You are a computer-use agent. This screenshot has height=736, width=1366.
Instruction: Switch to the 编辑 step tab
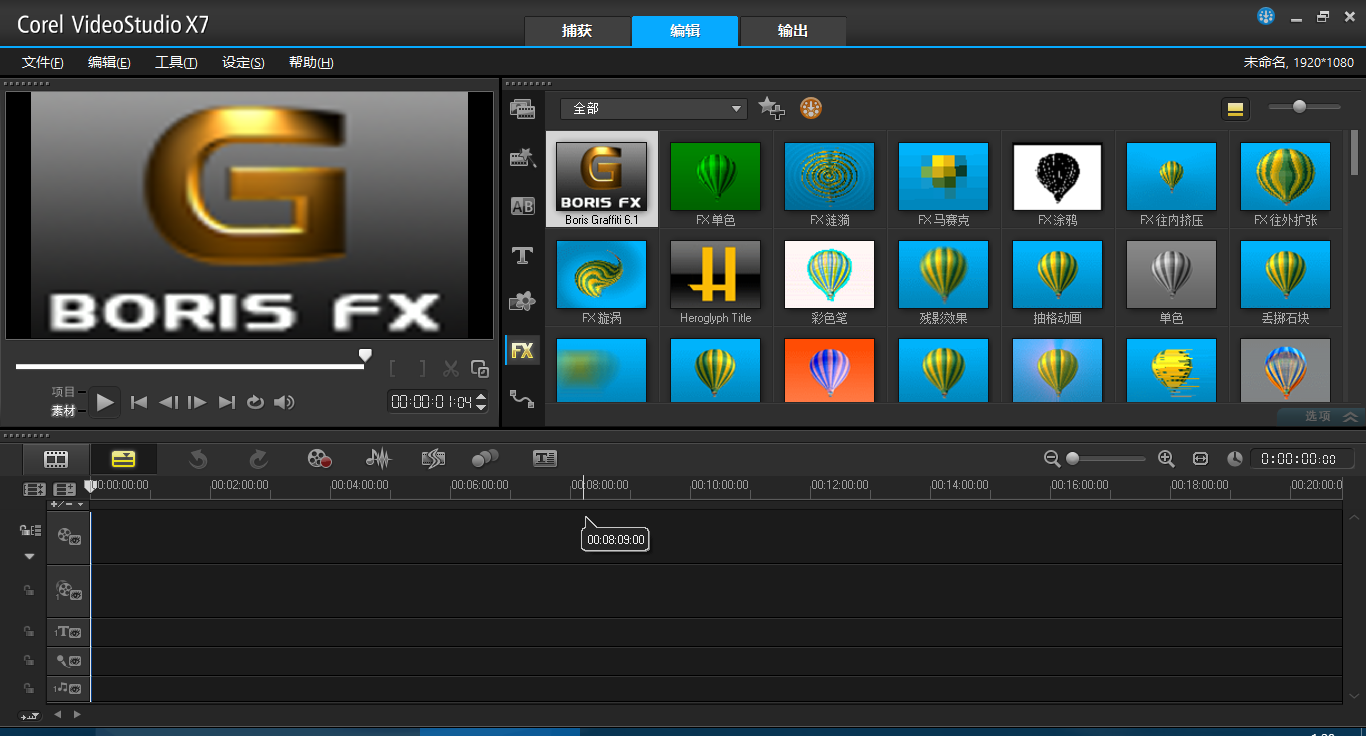tap(685, 31)
